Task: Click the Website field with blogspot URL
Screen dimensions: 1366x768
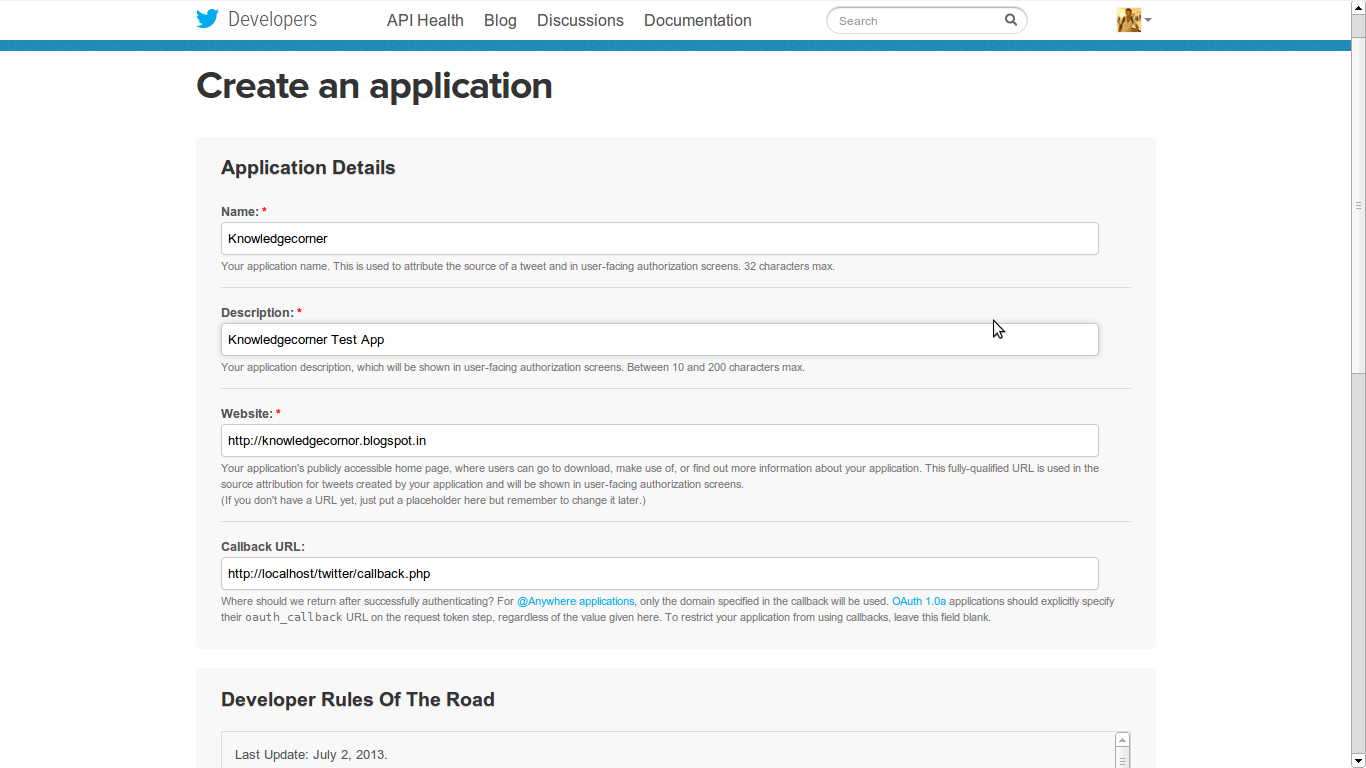Action: 660,440
